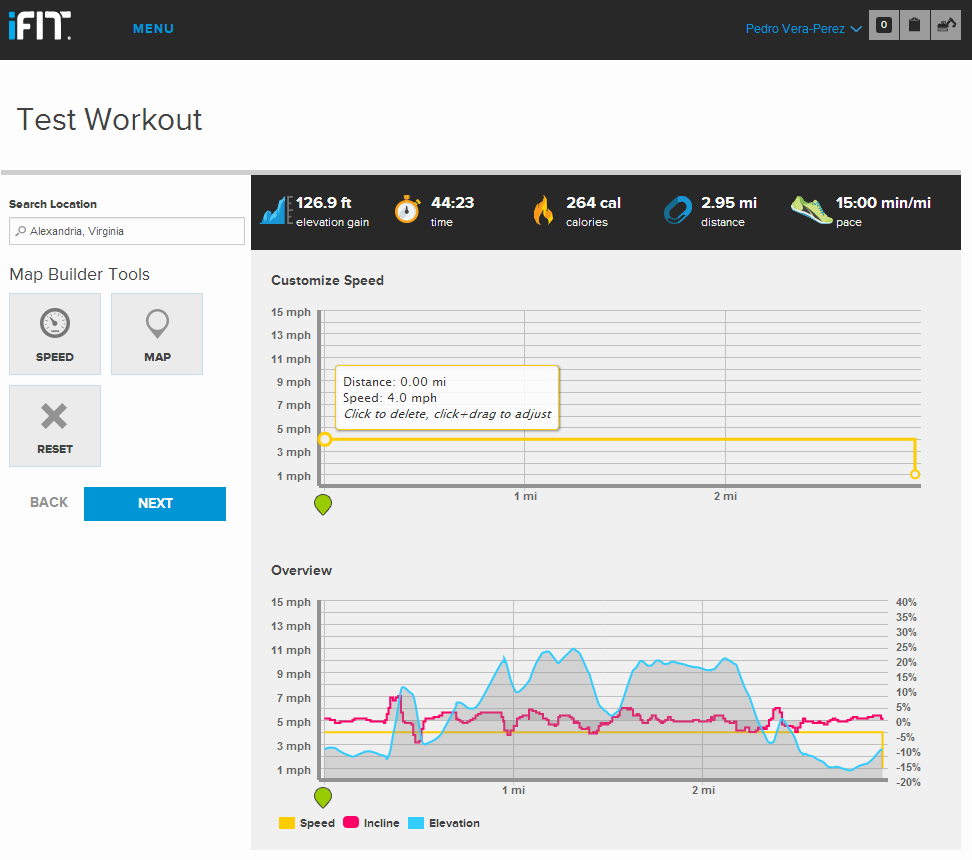Image resolution: width=972 pixels, height=860 pixels.
Task: Click the stopwatch time icon
Action: (407, 210)
